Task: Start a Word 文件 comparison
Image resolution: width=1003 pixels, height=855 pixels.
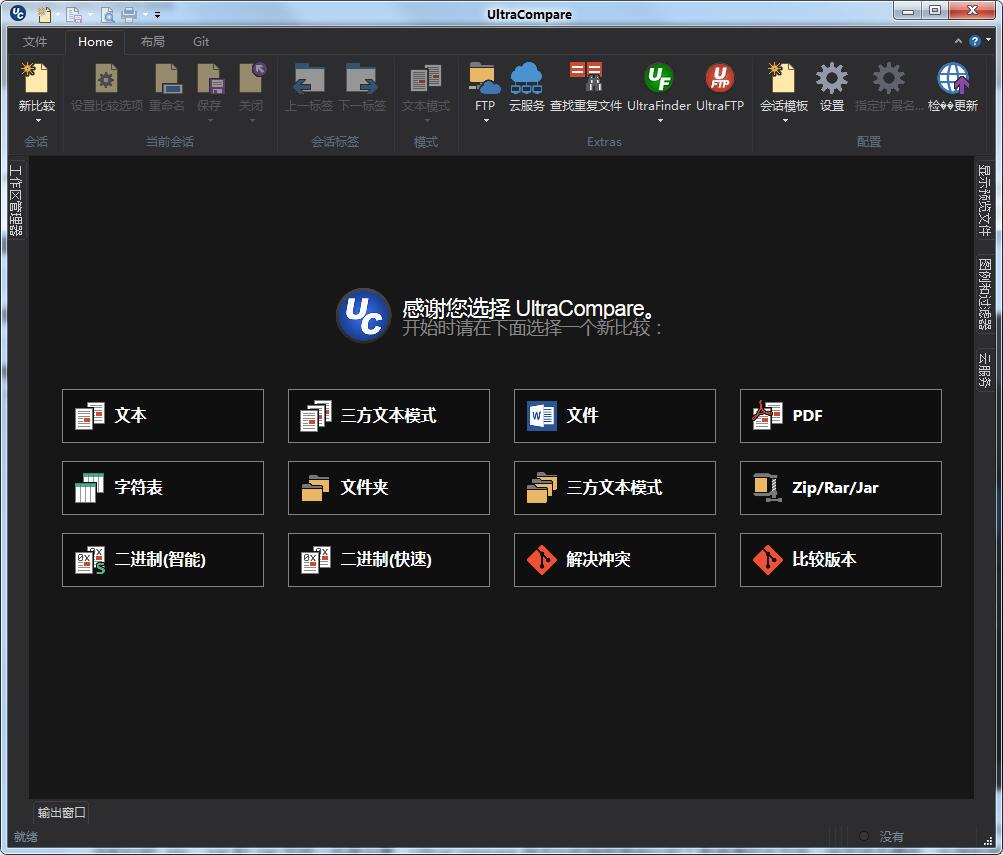Action: coord(614,416)
